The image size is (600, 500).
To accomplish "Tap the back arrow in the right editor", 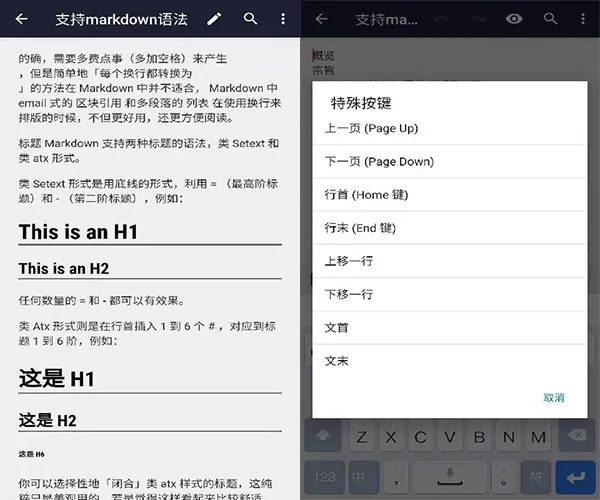I will click(x=322, y=19).
